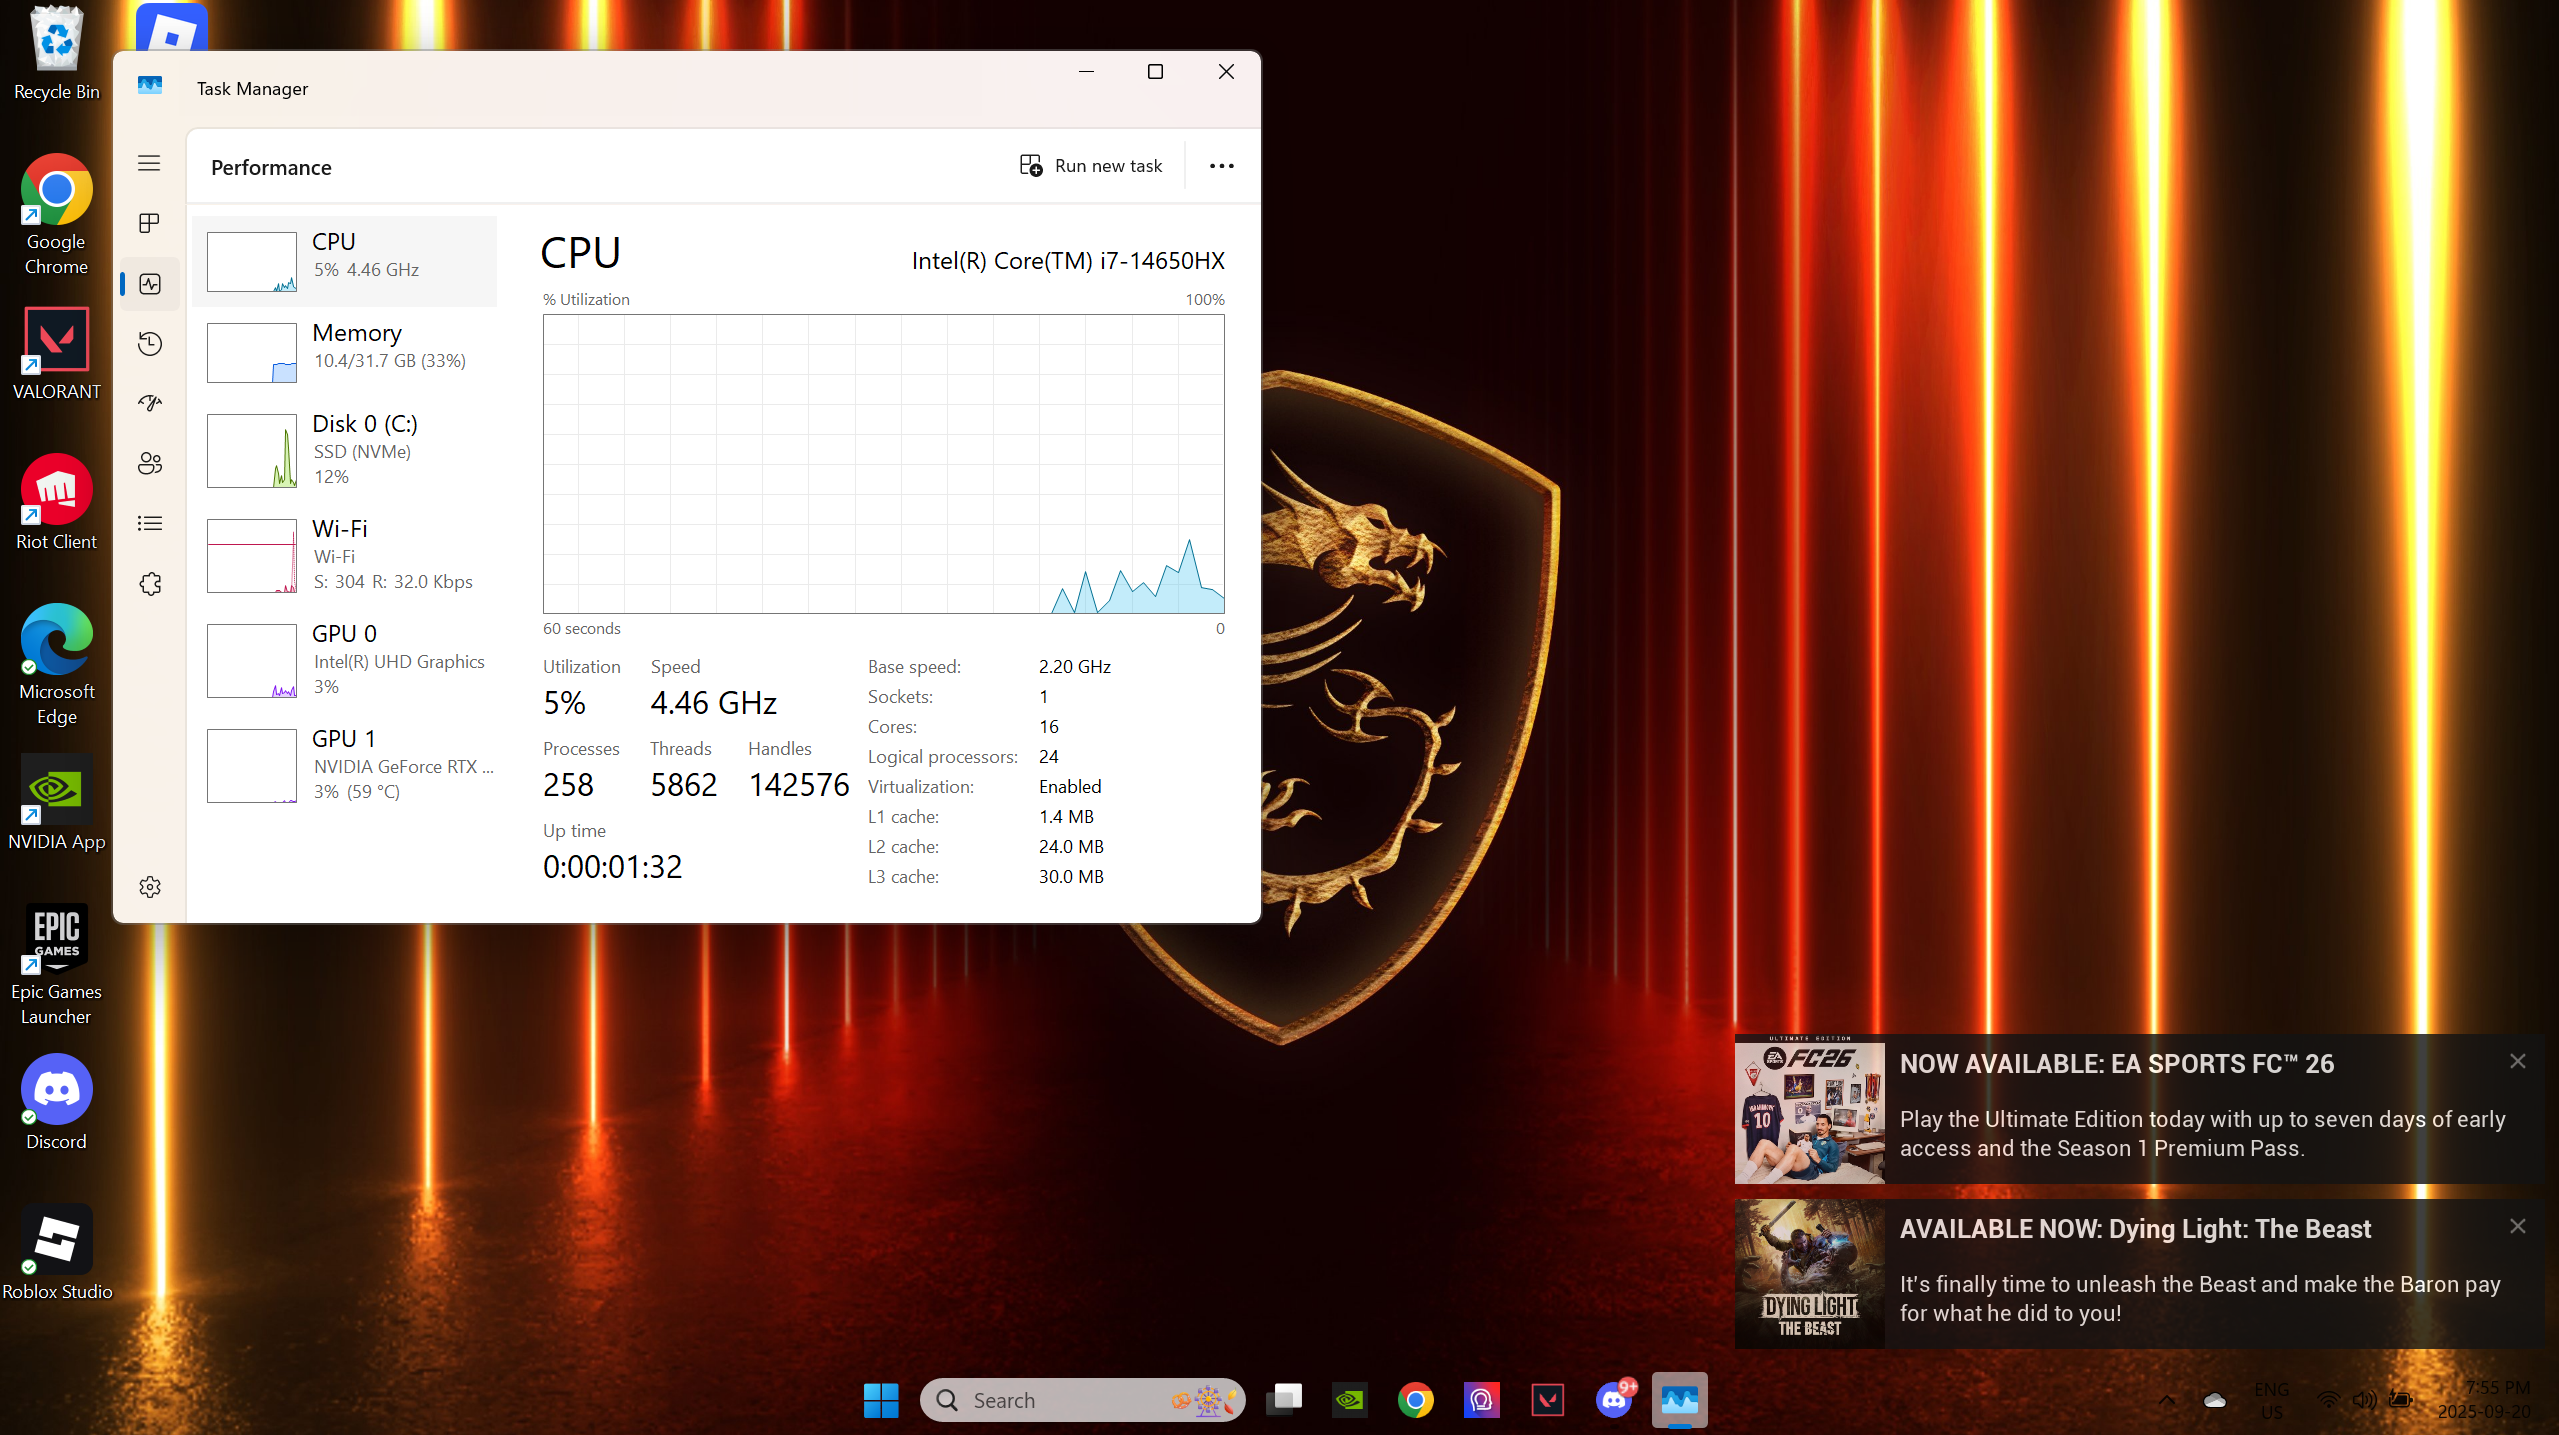Click Run new task button

pos(1091,166)
